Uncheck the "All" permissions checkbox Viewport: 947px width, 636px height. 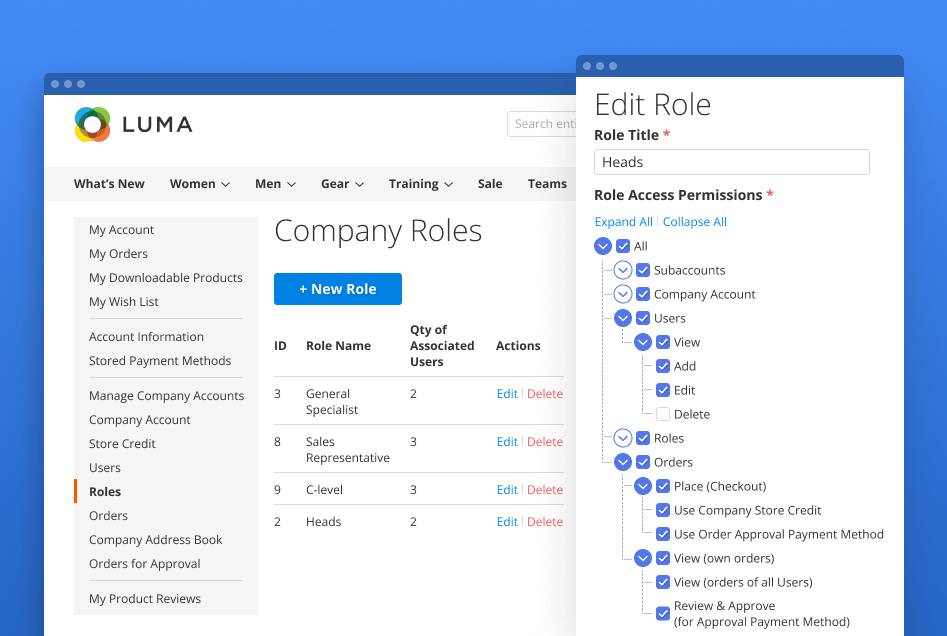(623, 246)
